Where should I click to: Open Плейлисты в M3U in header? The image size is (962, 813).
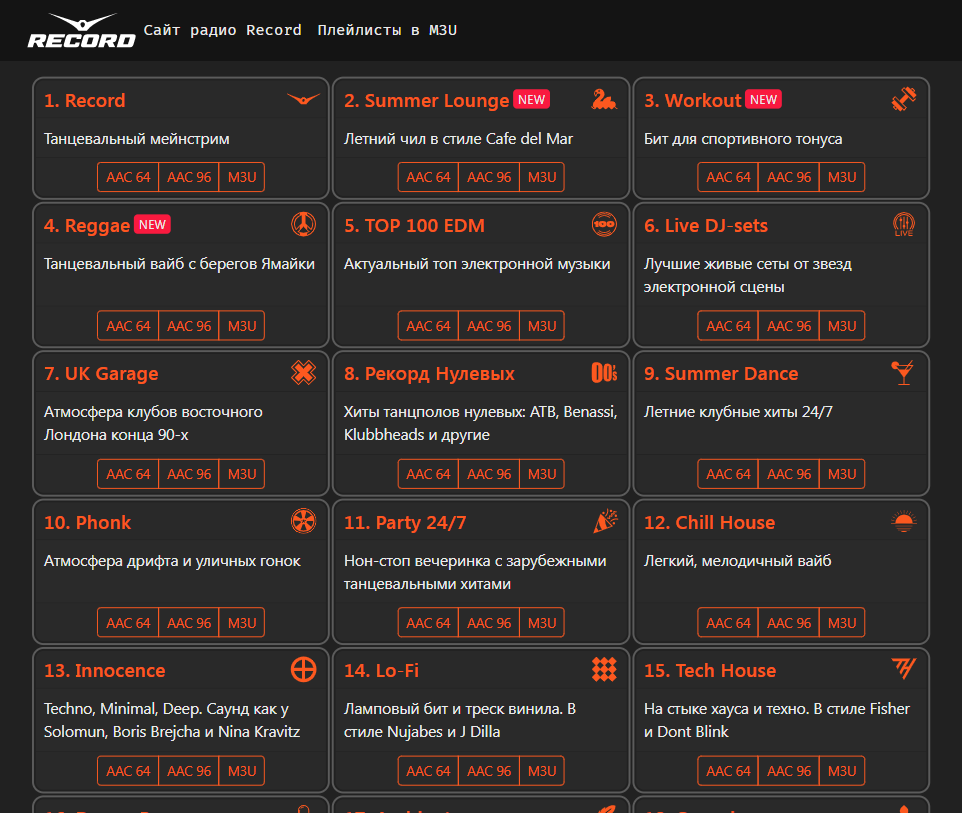[387, 30]
